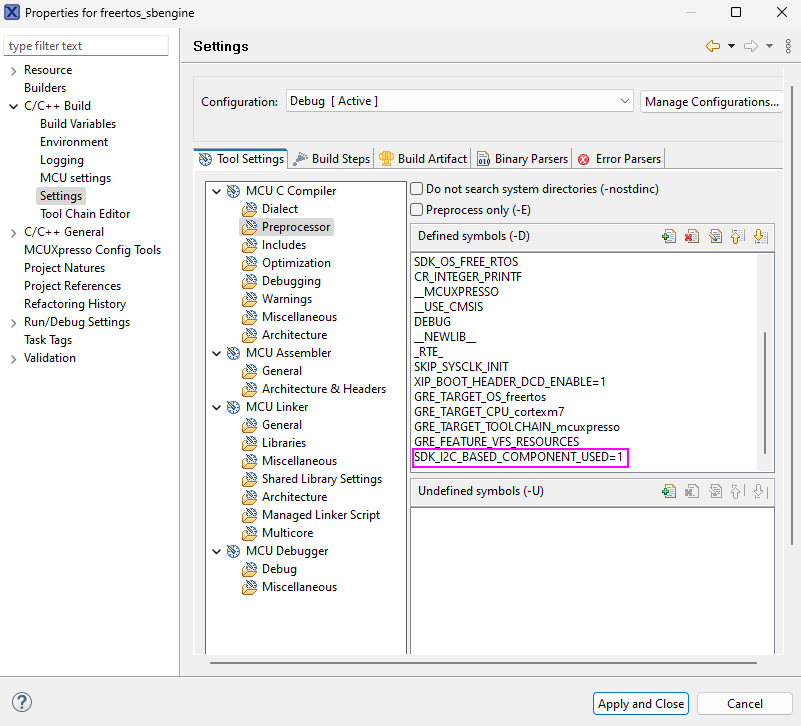Add a new undefined symbol

pyautogui.click(x=669, y=490)
